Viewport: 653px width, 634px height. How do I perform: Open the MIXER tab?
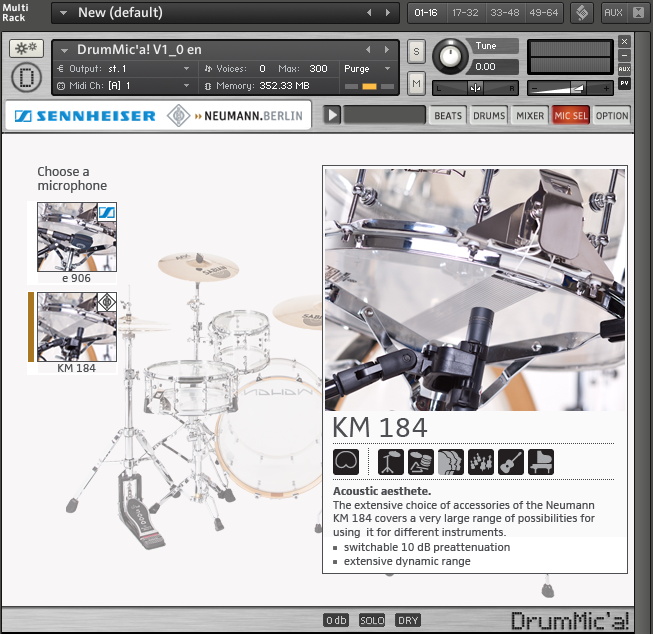coord(530,115)
